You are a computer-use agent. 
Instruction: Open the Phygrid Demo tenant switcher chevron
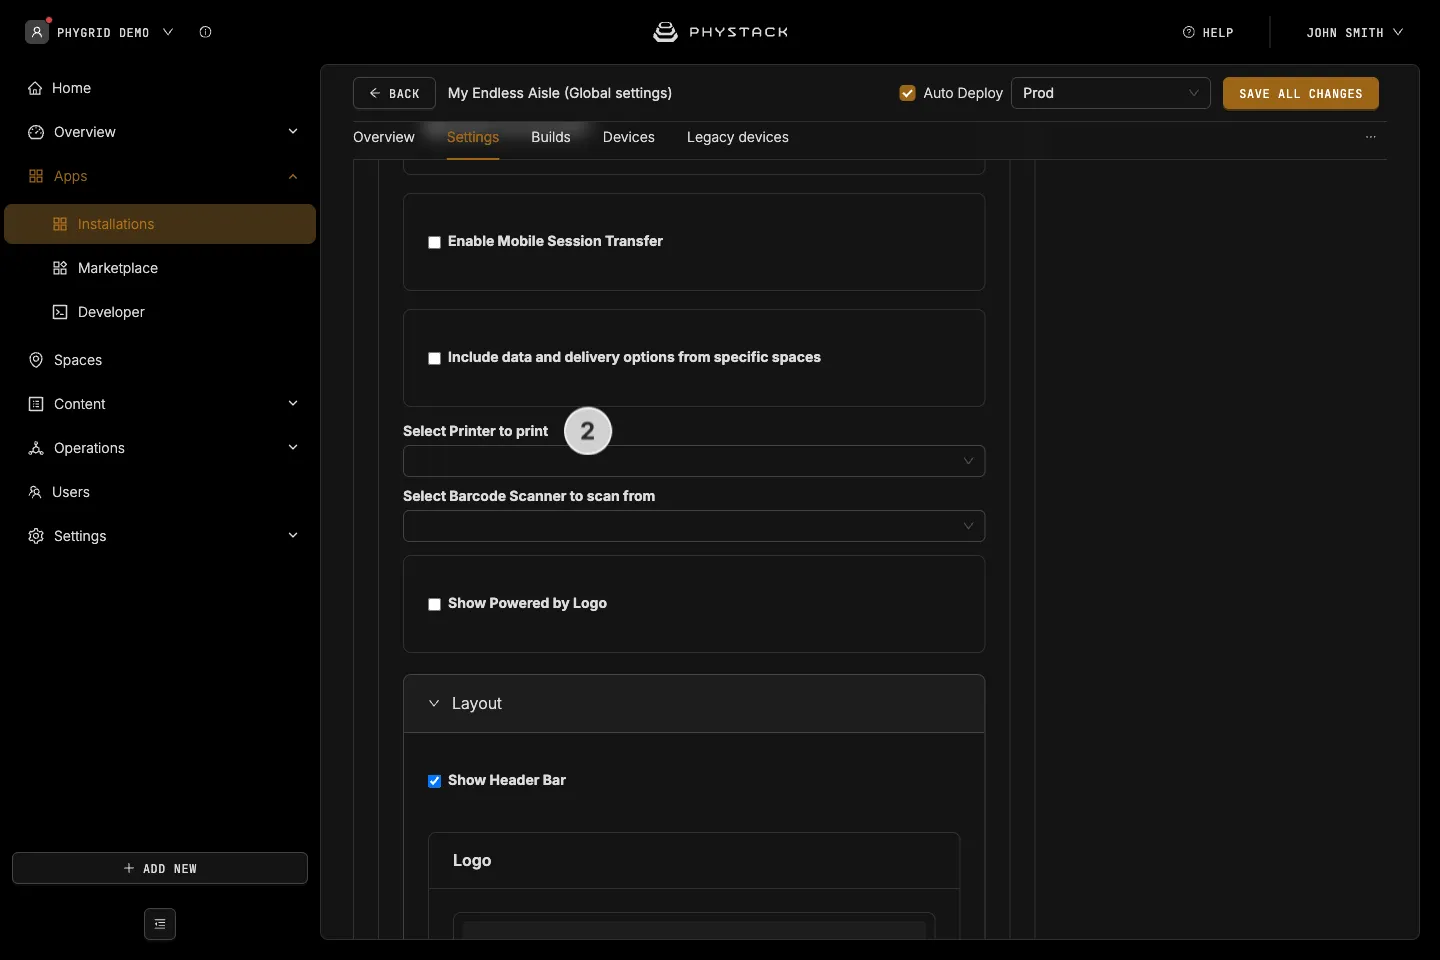[168, 32]
